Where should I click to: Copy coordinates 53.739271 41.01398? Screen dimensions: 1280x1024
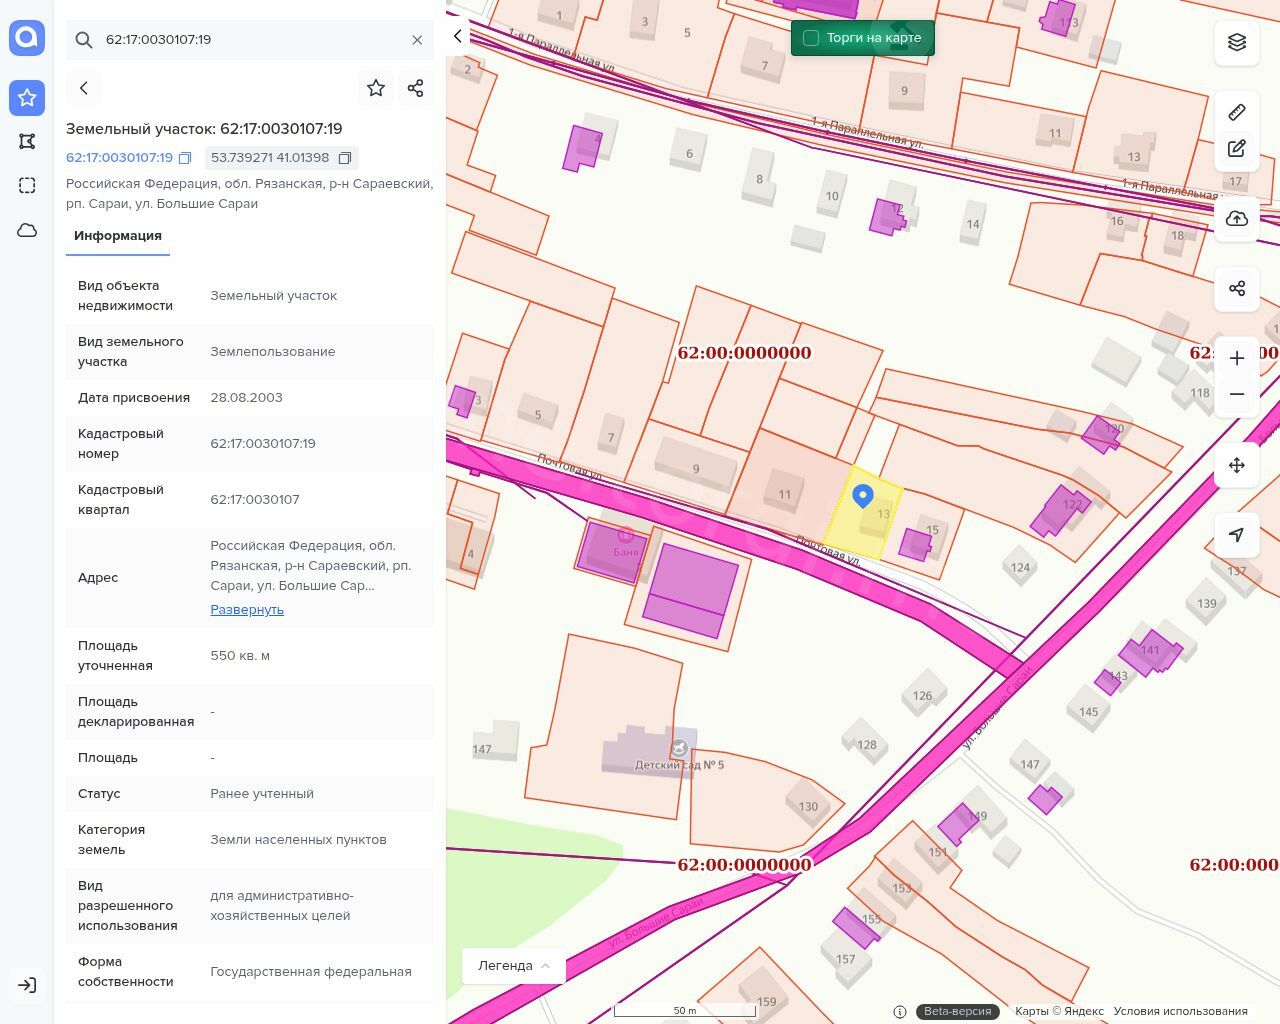[345, 158]
